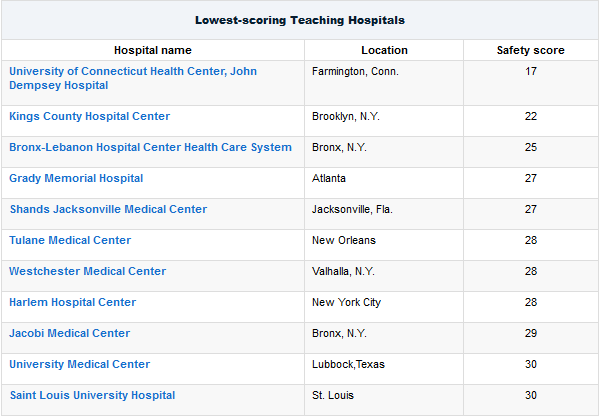
Task: Click the safety score 17 cell
Action: [531, 83]
